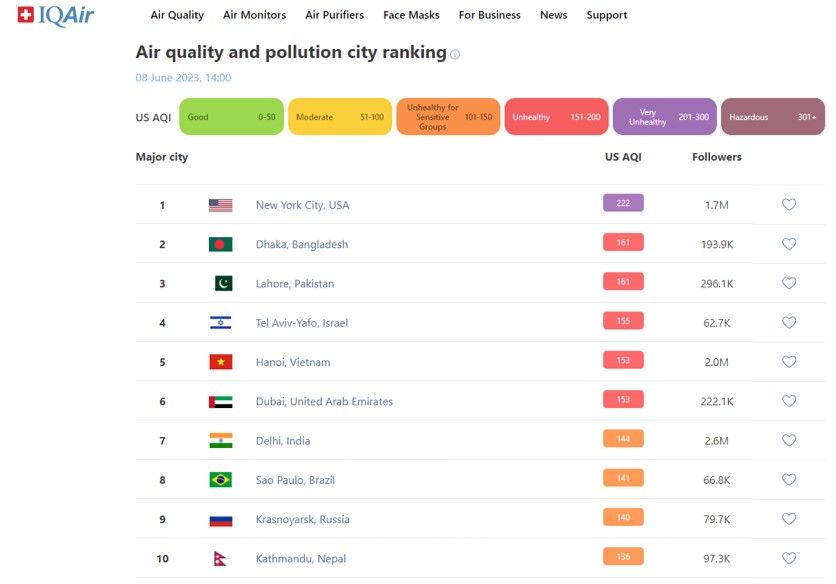Toggle heart for Tel Aviv-Yafo, Israel
The image size is (836, 584).
[x=789, y=323]
